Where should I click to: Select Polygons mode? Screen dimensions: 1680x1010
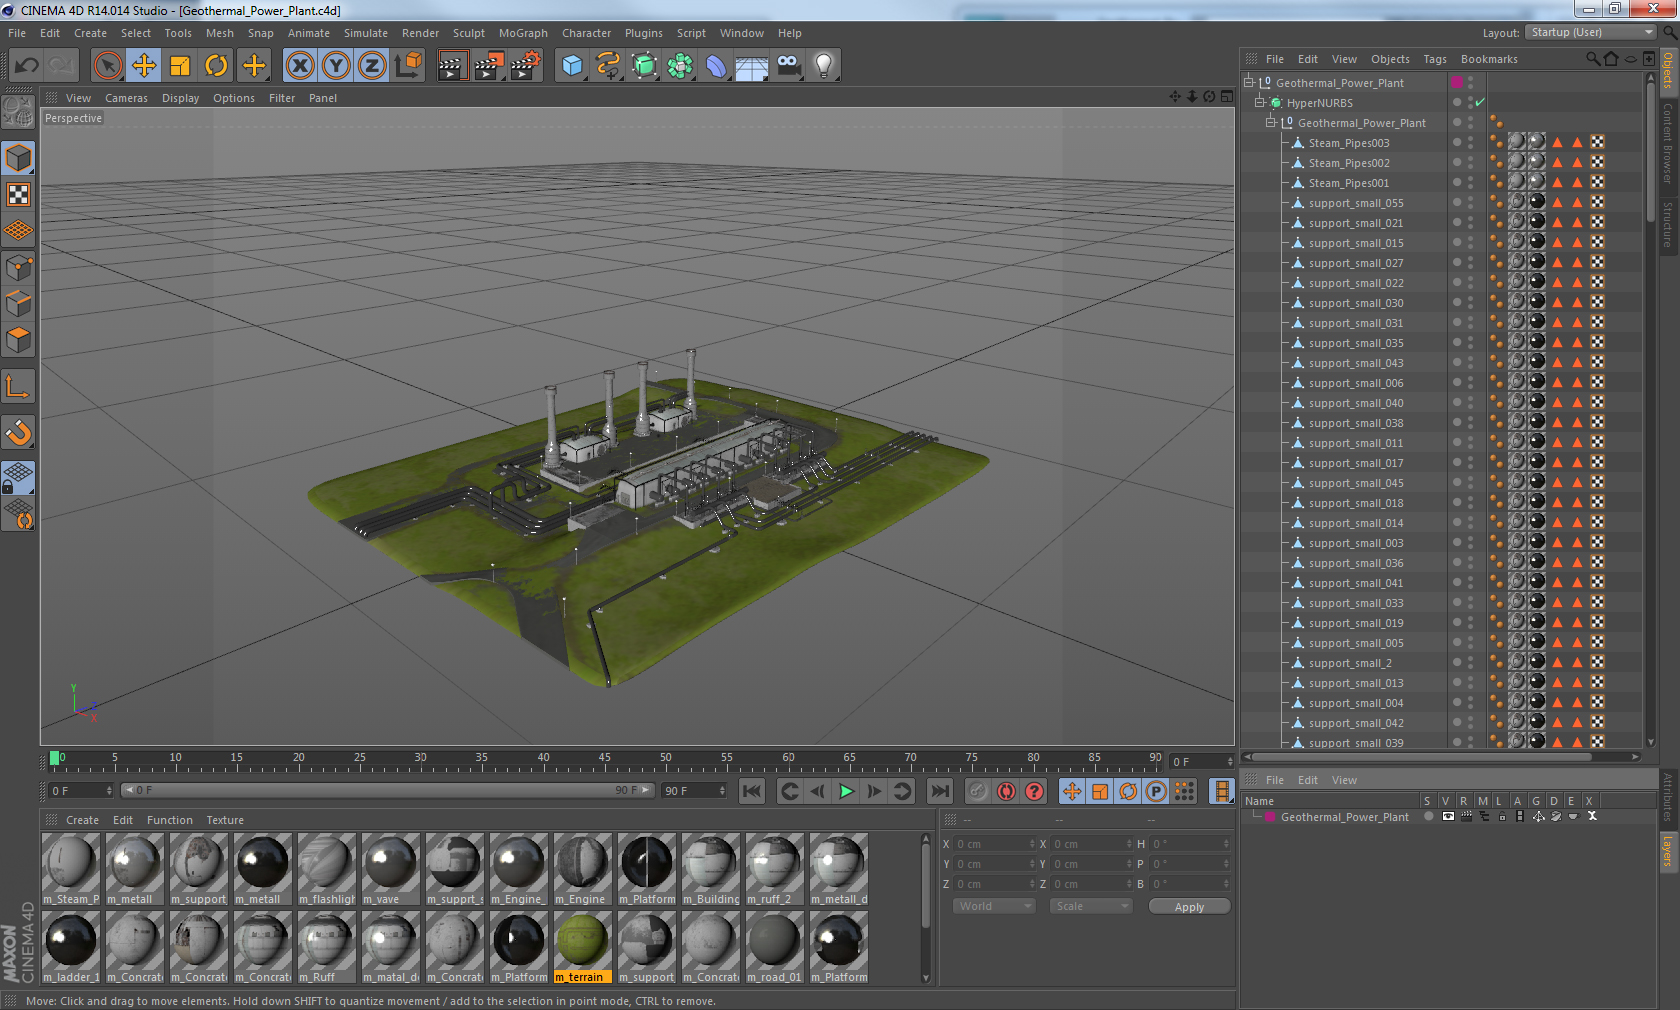tap(18, 340)
